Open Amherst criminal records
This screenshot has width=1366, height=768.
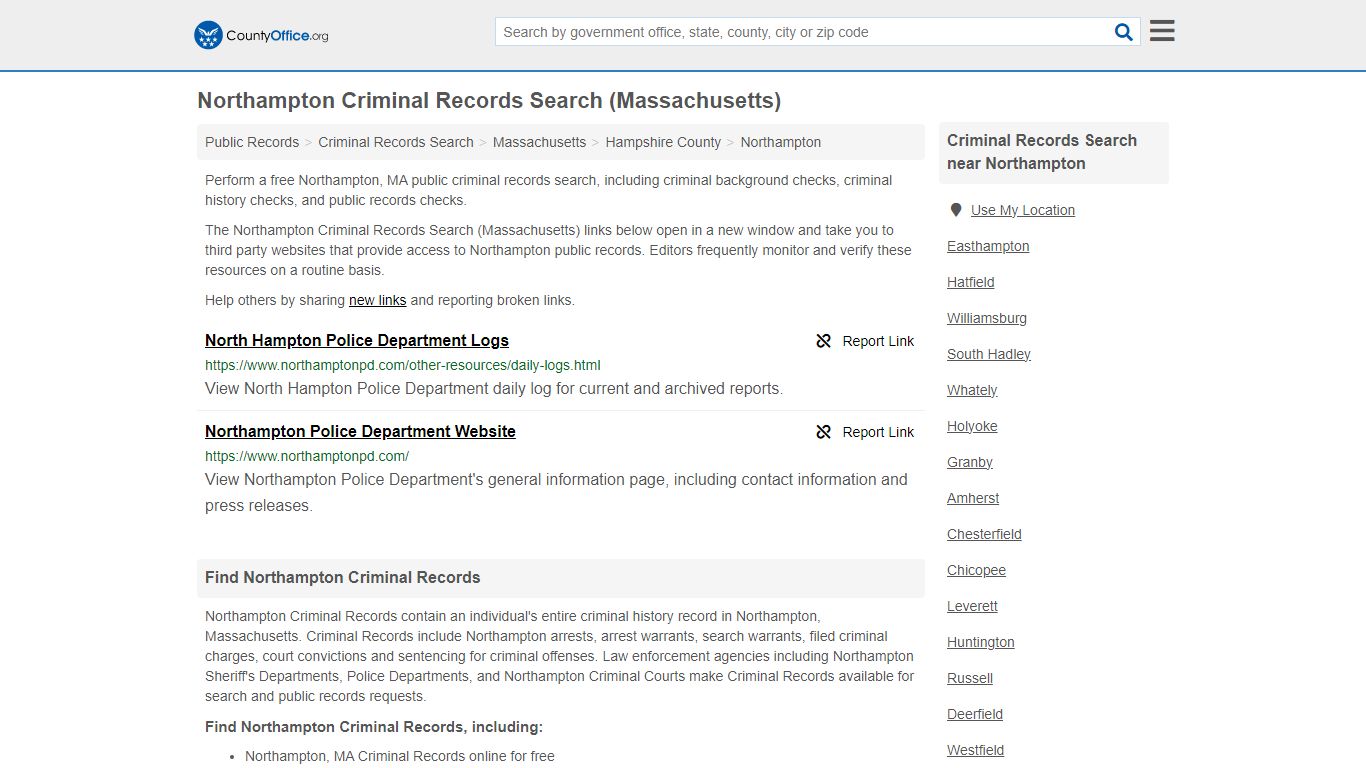[973, 498]
